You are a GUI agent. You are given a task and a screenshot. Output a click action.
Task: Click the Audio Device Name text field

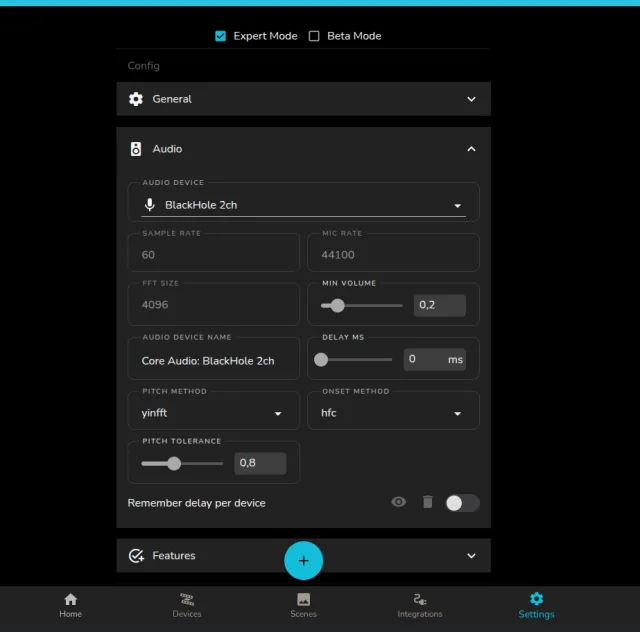coord(213,359)
